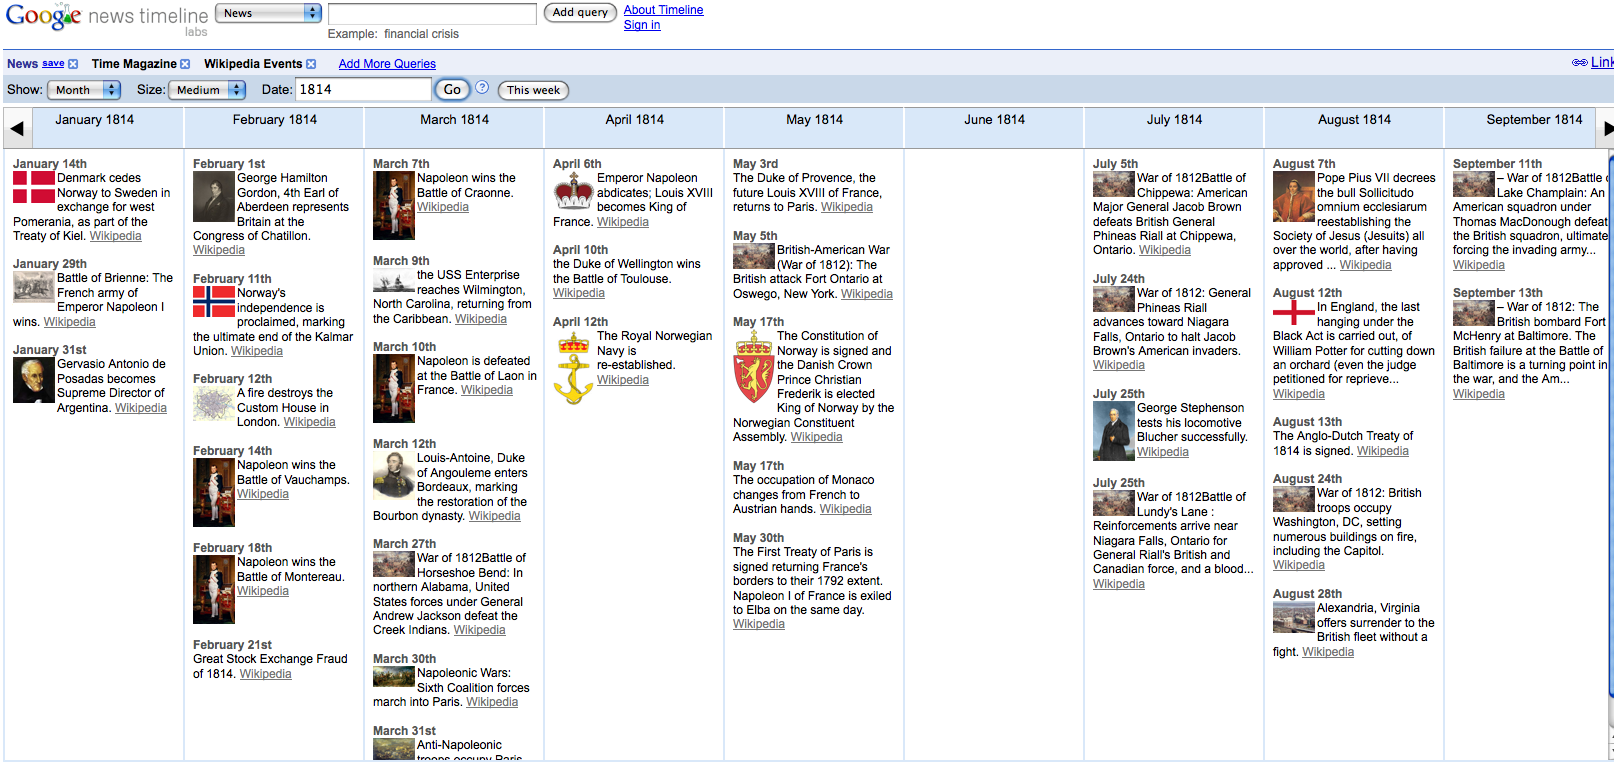The image size is (1614, 764).
Task: Click the Add query button
Action: coord(580,13)
